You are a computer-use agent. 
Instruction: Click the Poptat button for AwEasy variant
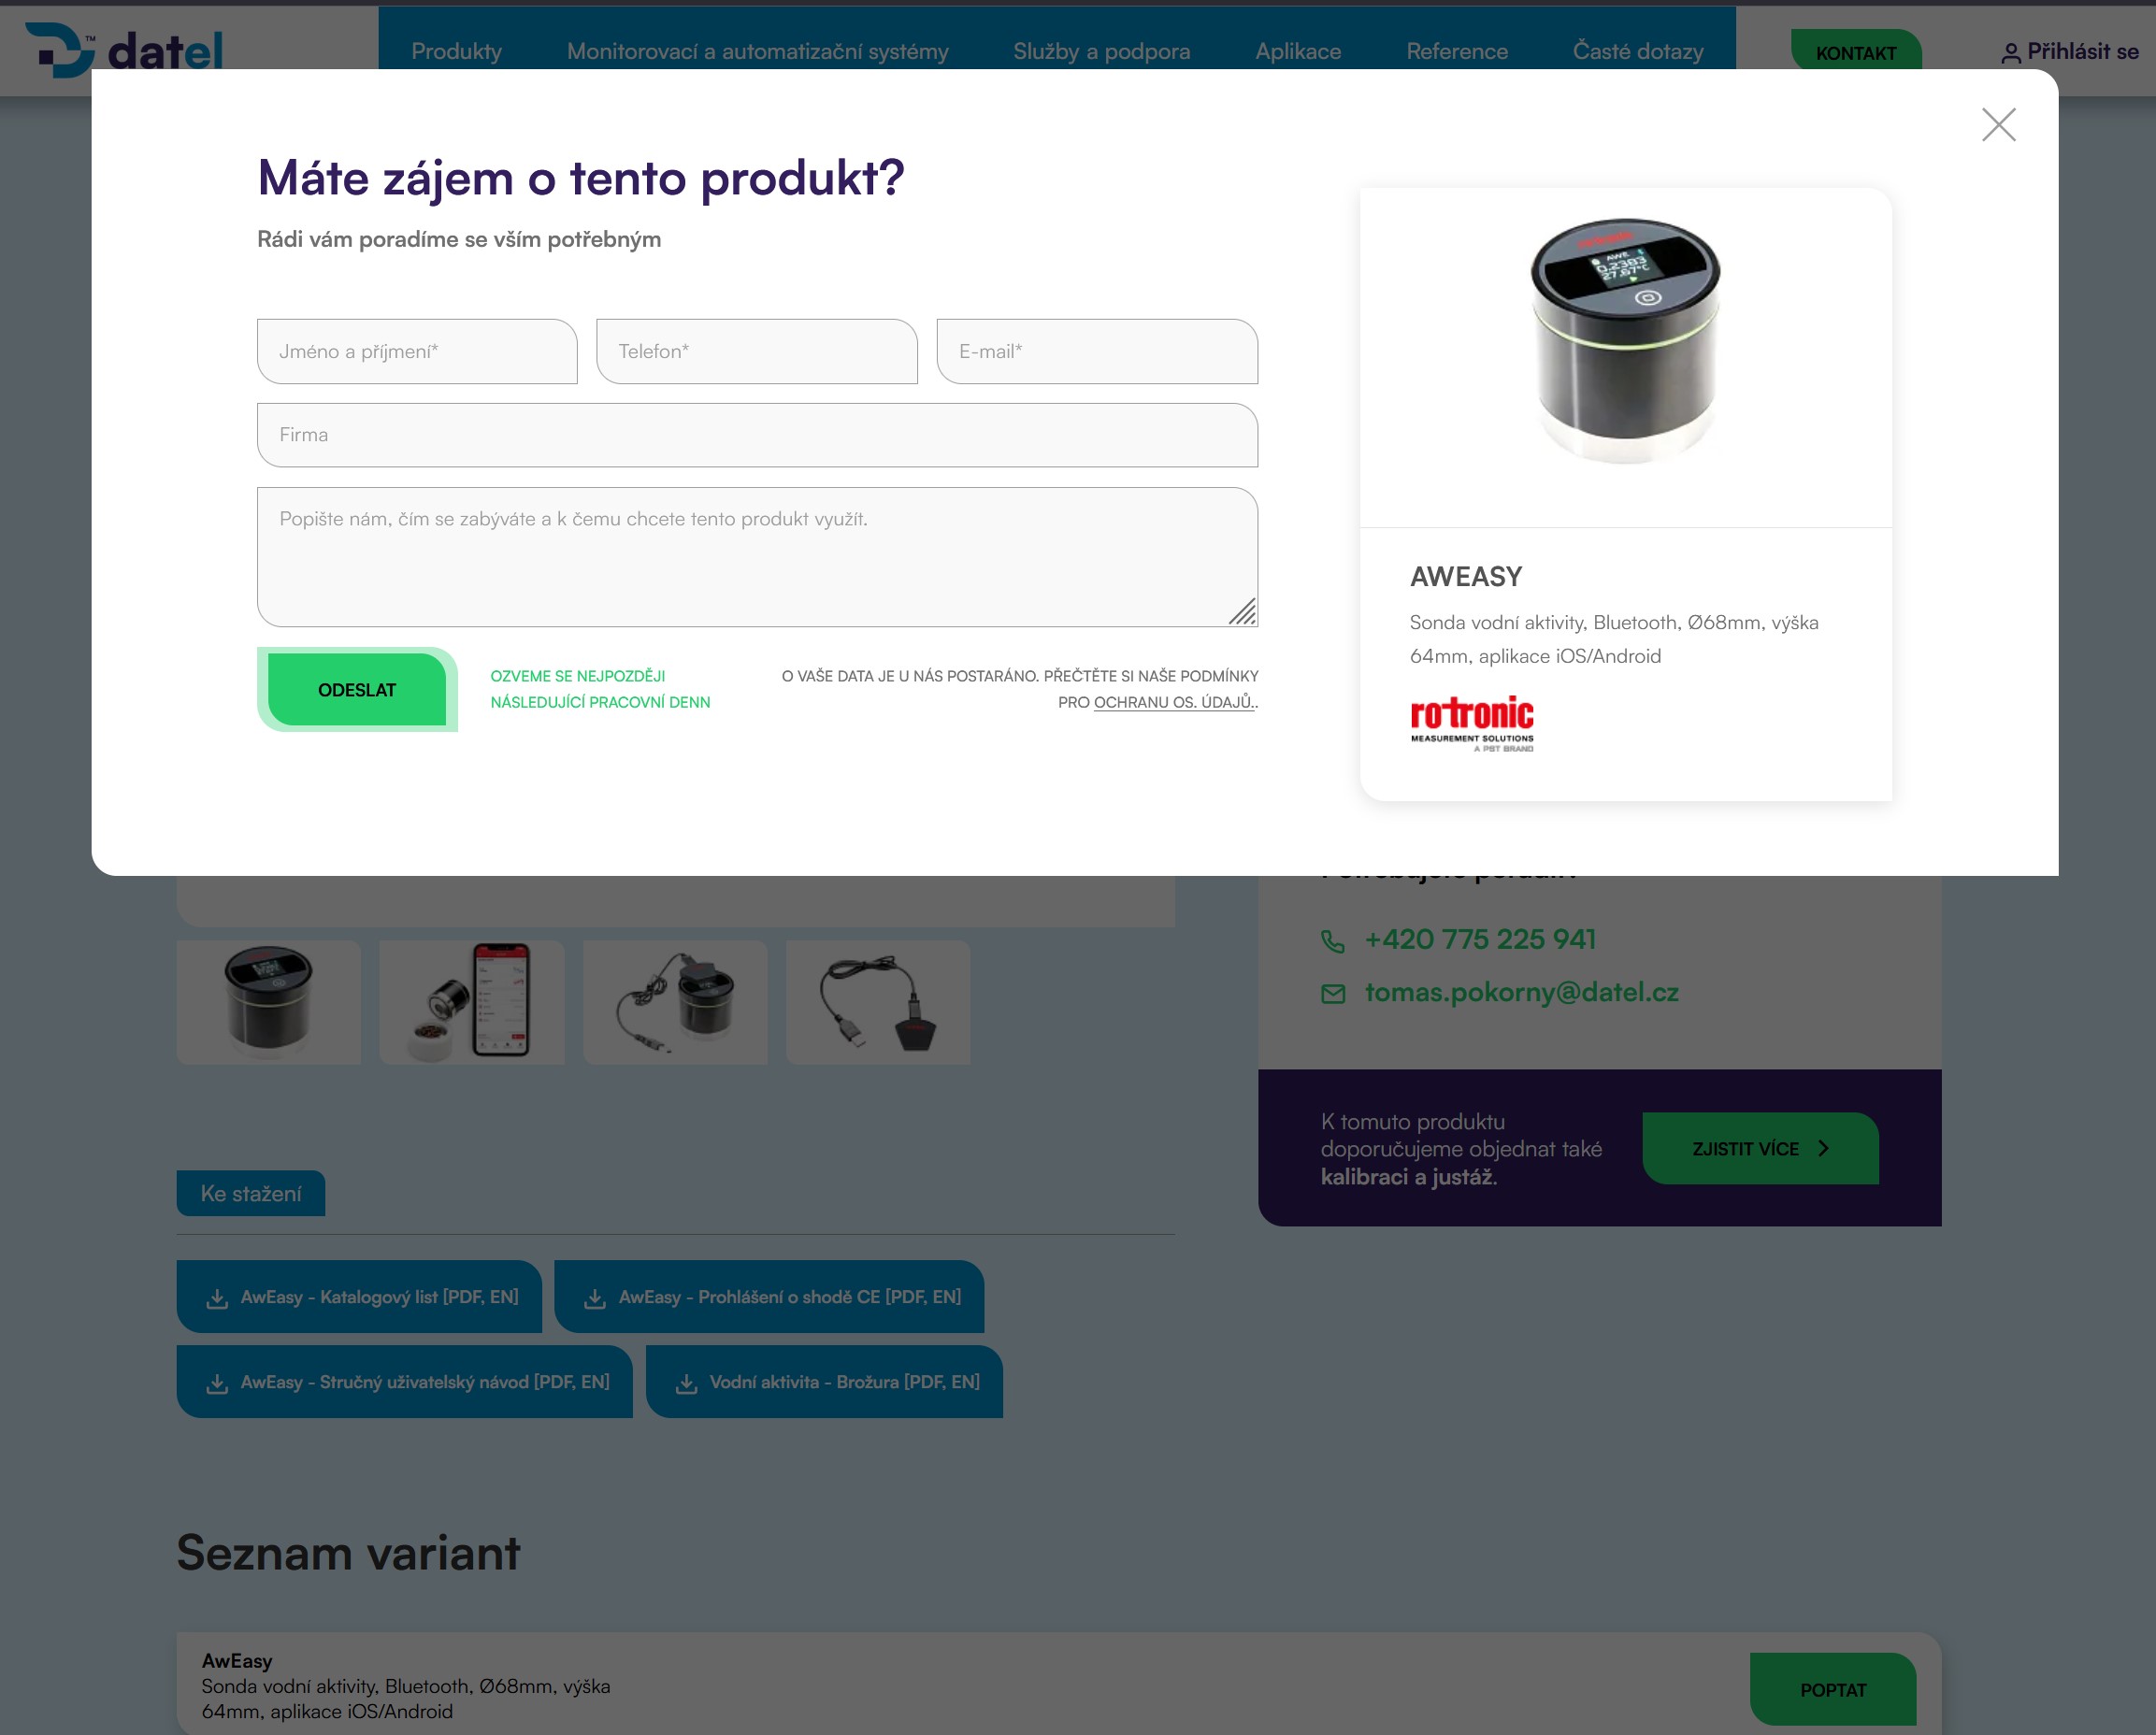click(1833, 1690)
